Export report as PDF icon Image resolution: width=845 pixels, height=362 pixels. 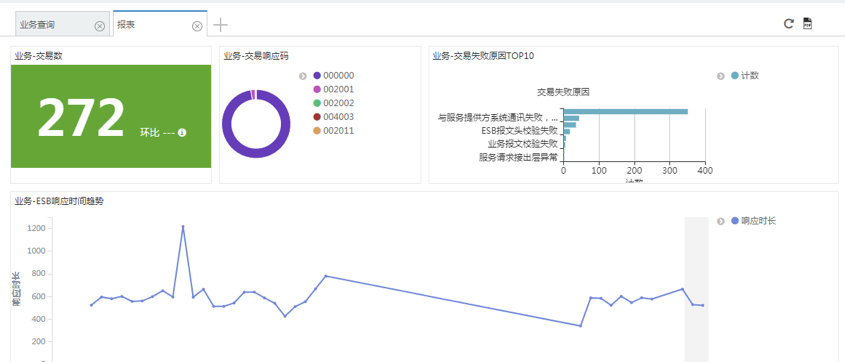[807, 23]
